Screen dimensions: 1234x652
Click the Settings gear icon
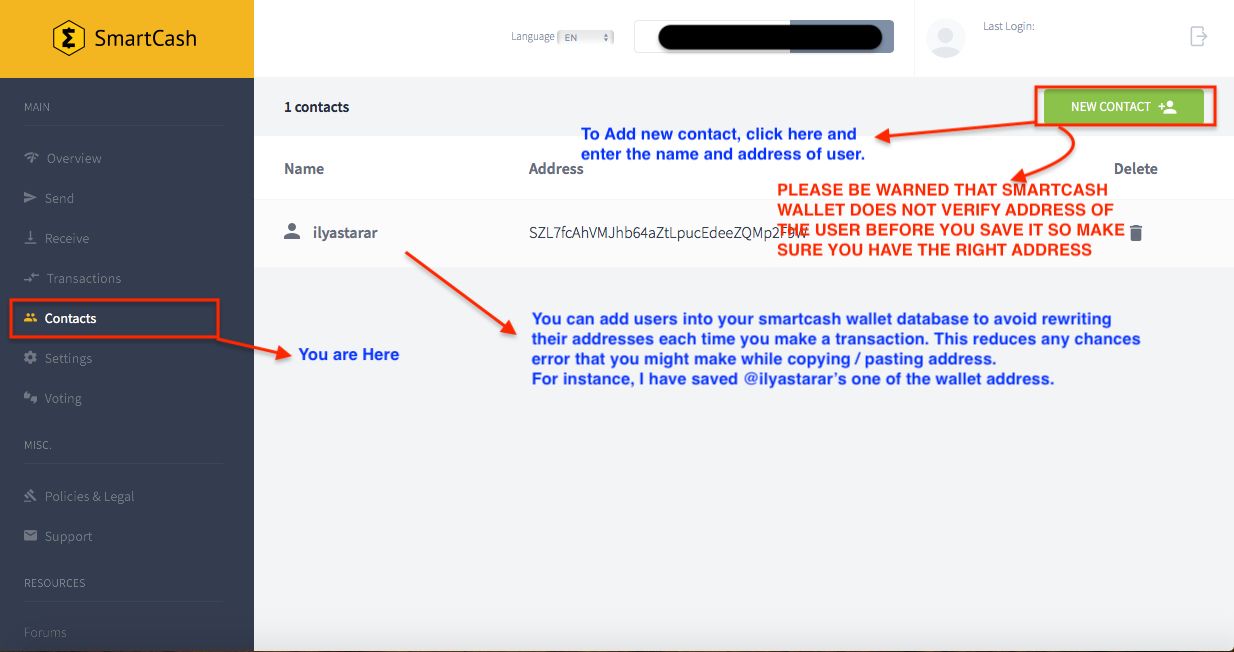coord(30,358)
